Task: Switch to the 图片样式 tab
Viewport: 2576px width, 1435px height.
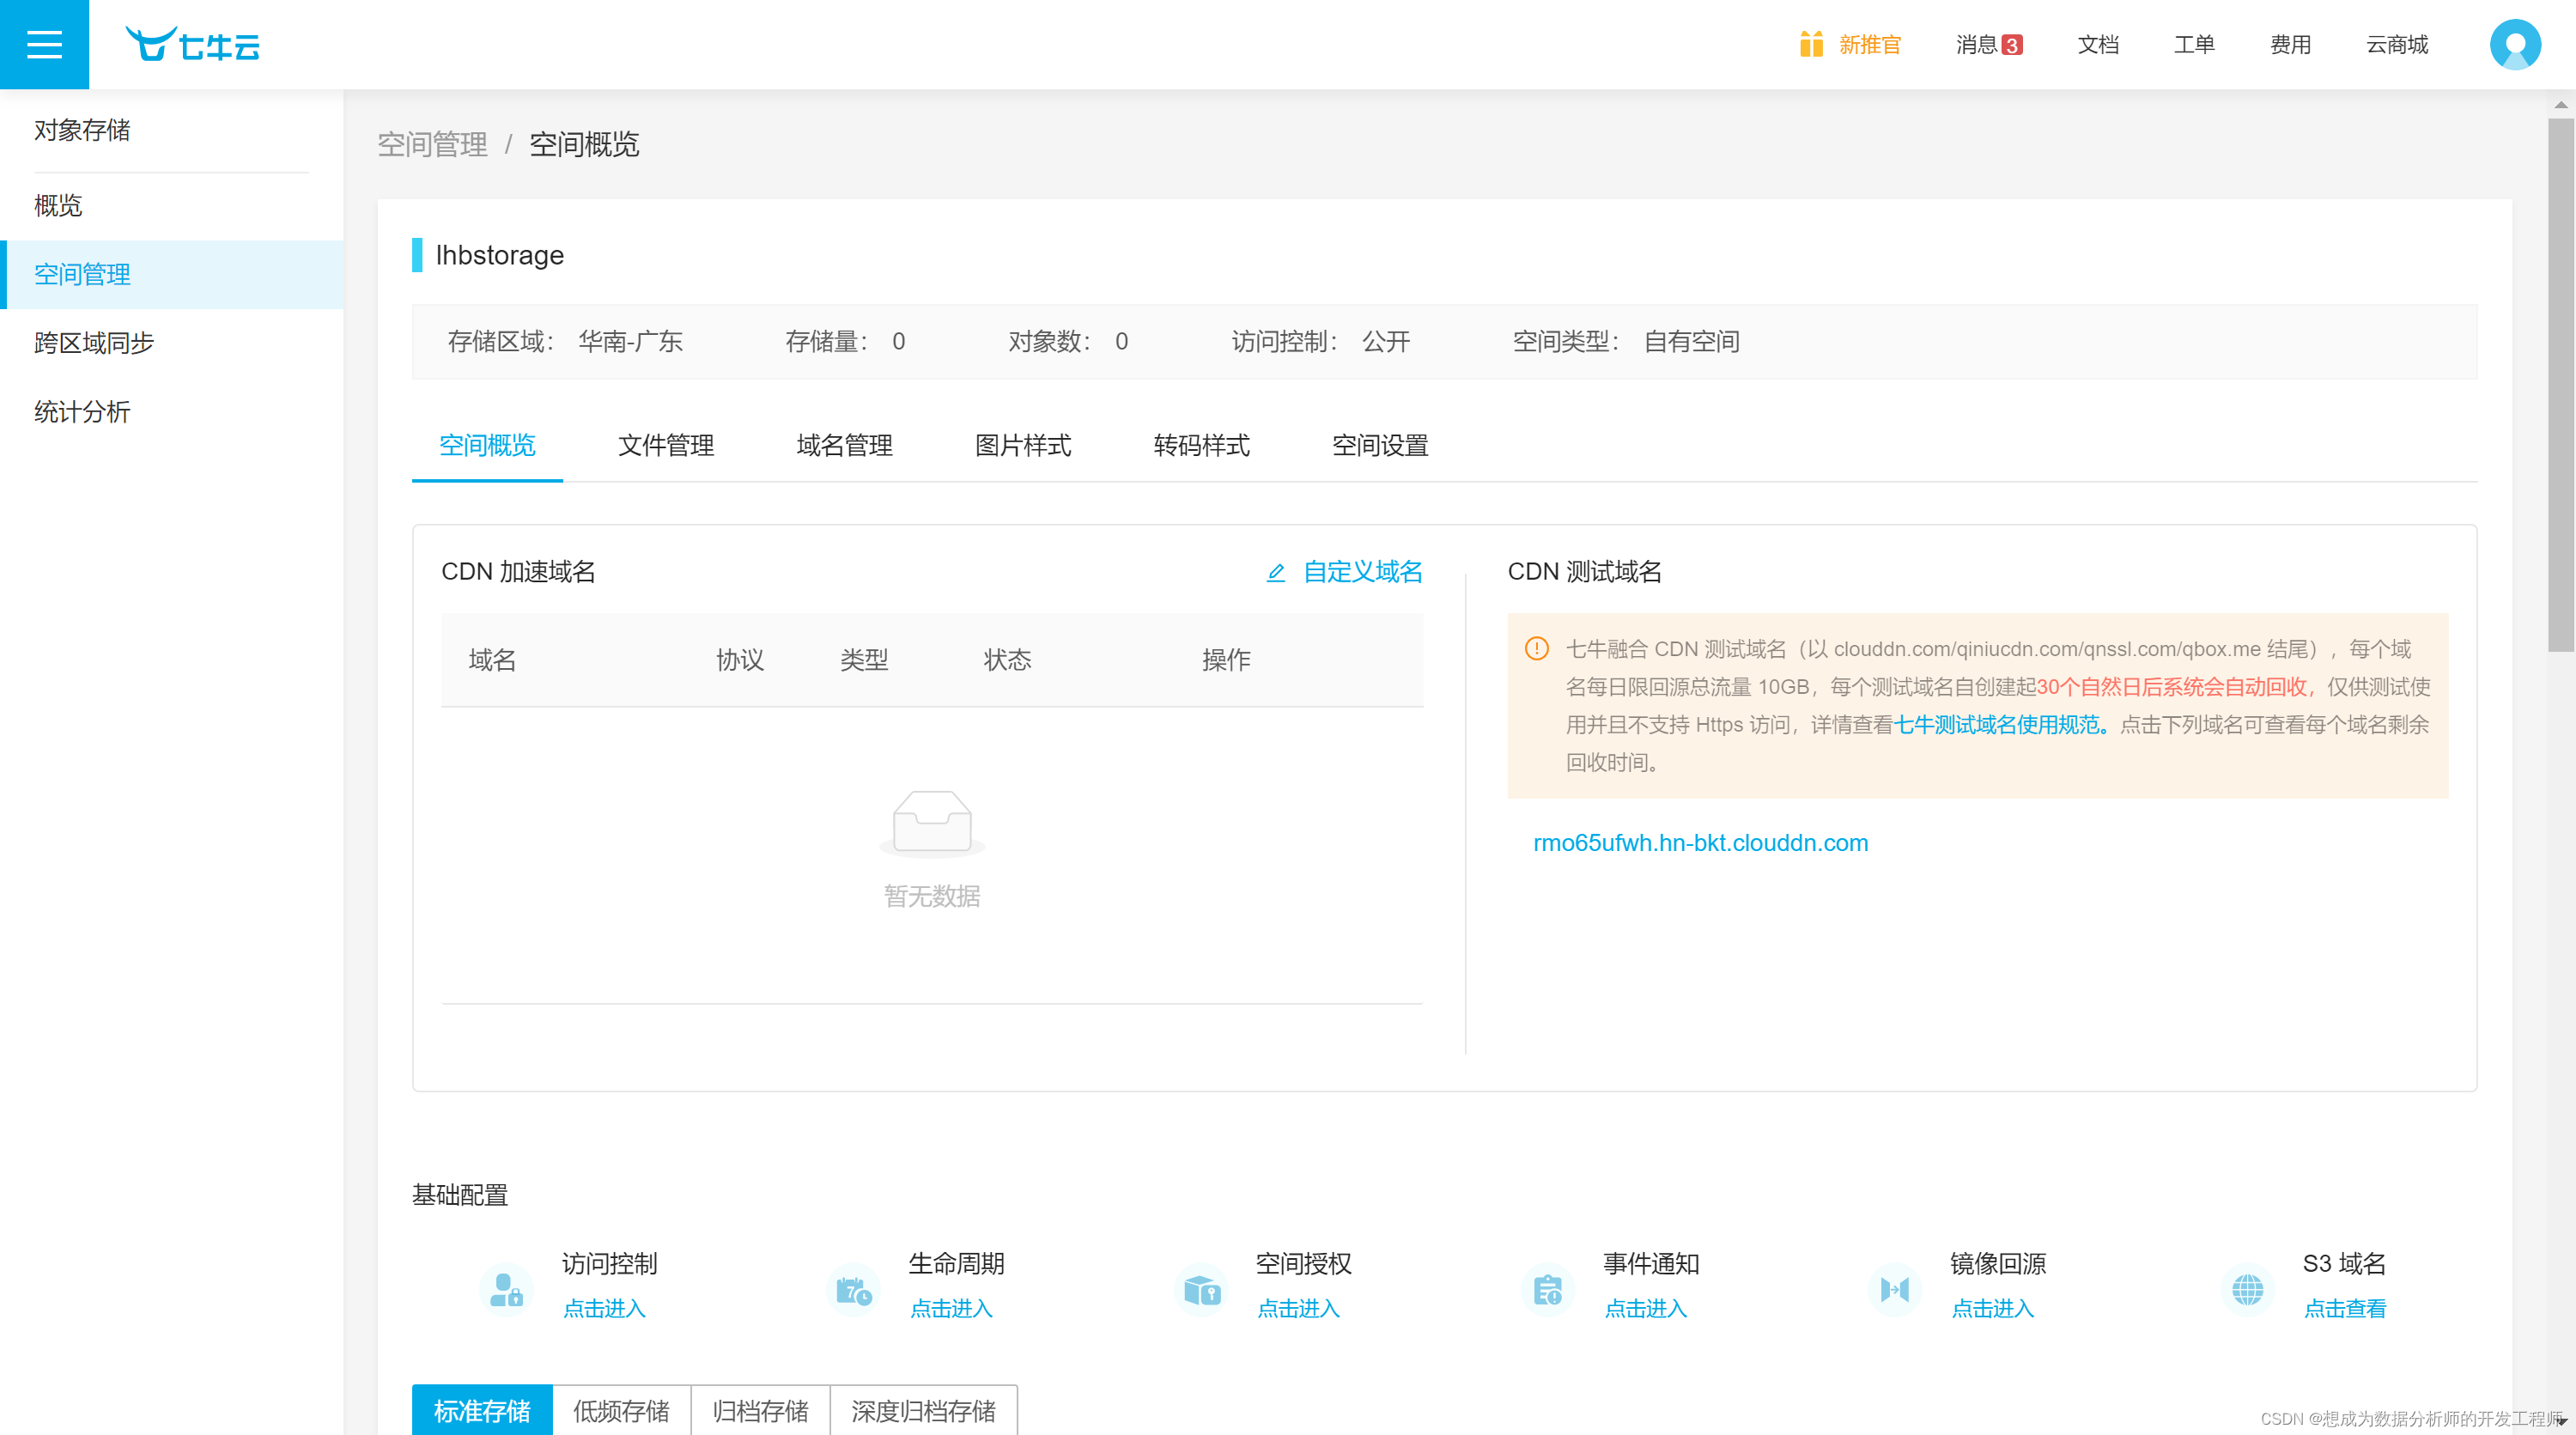Action: click(x=1023, y=446)
